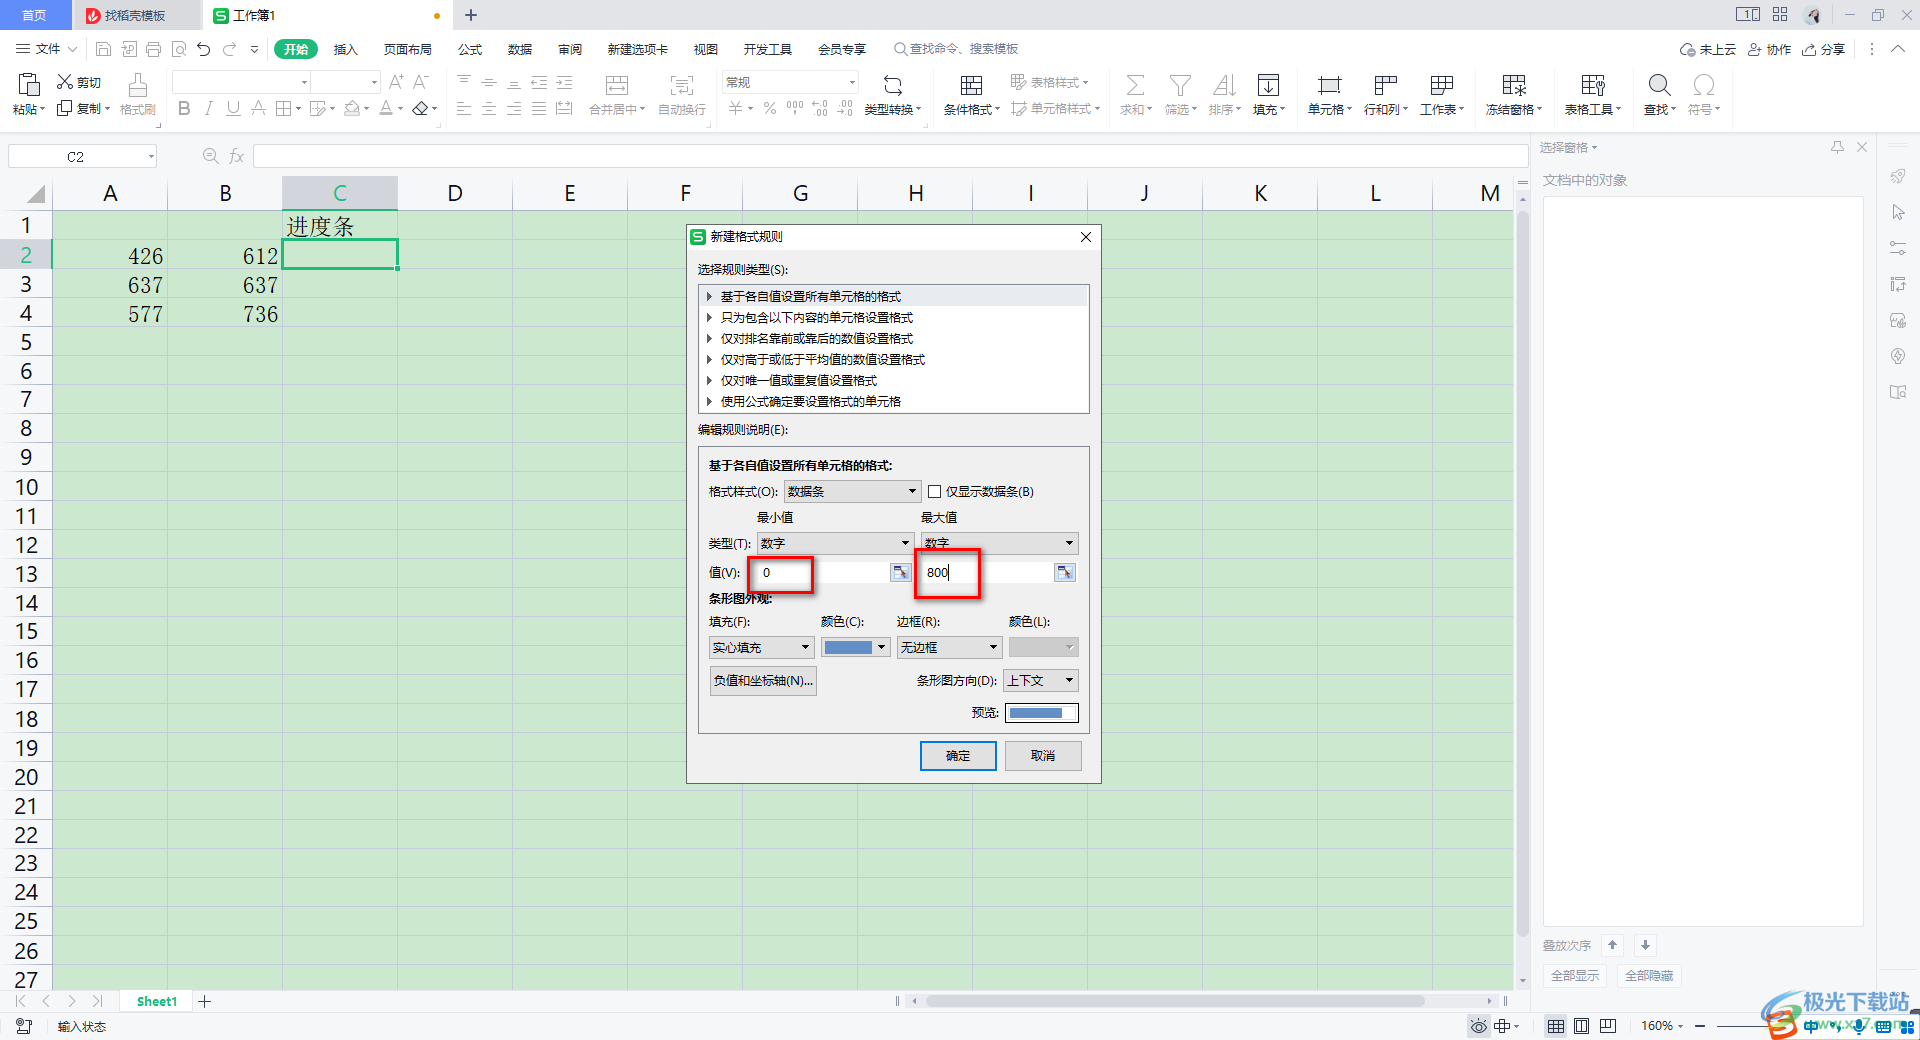Click the Paste icon in the ribbon
The width and height of the screenshot is (1920, 1040).
[x=29, y=85]
